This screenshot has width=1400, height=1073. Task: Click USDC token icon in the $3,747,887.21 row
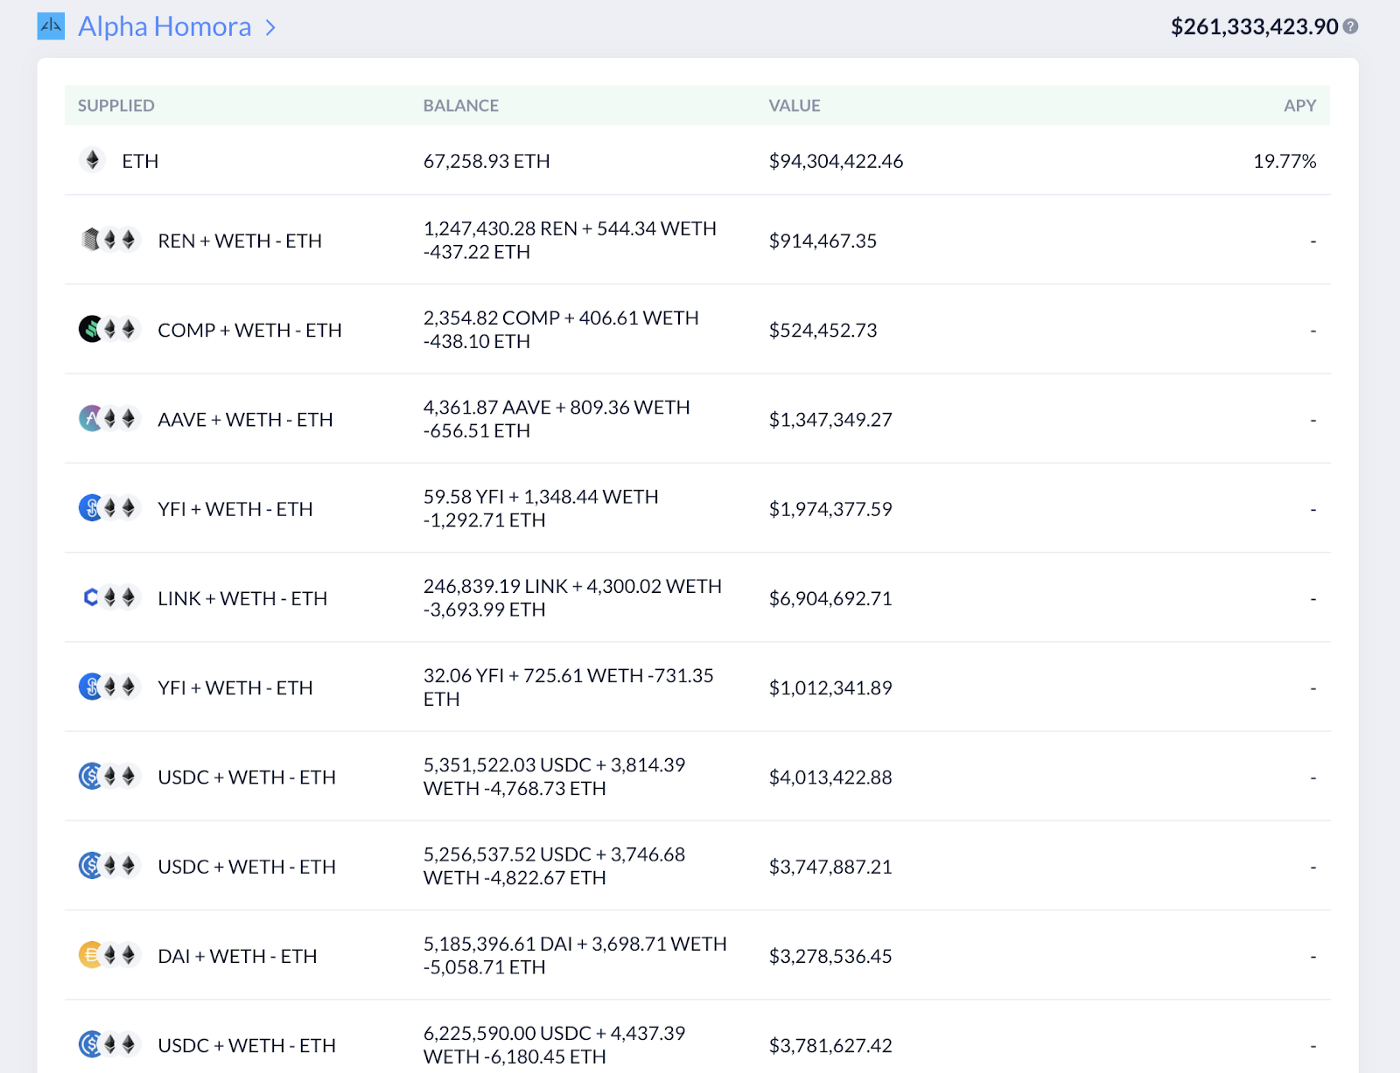91,865
